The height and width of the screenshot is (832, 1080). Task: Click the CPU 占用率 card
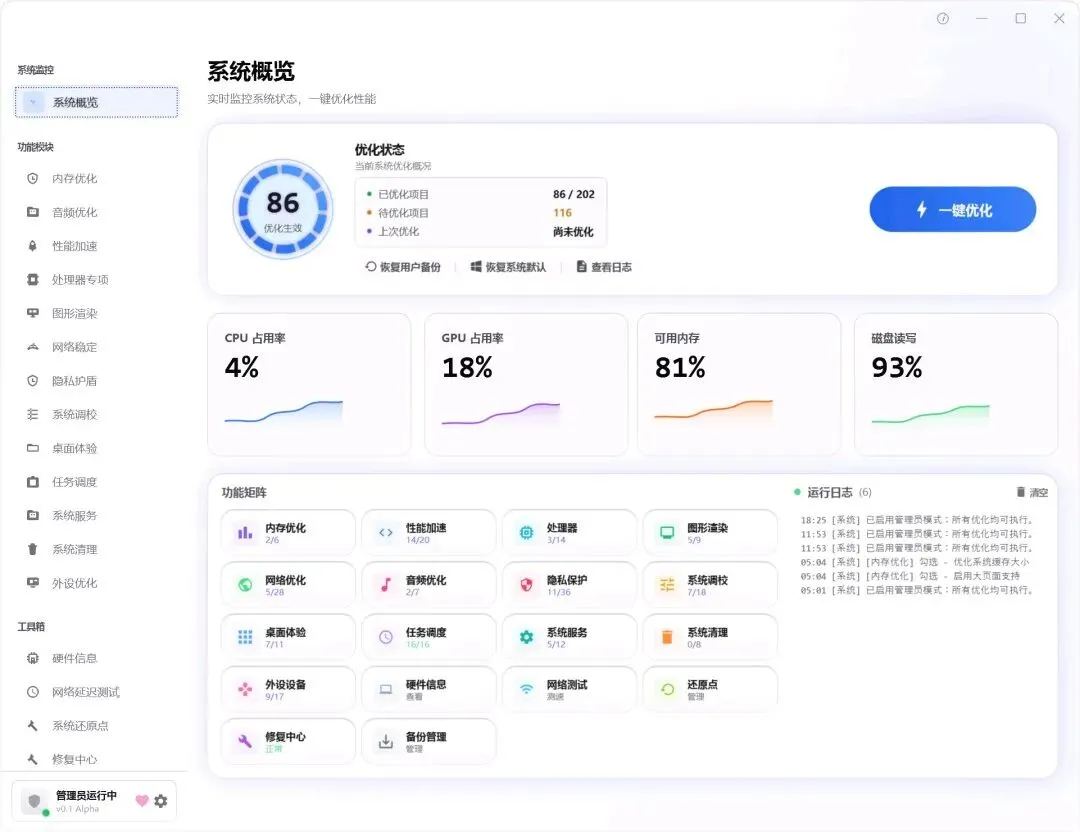click(309, 384)
